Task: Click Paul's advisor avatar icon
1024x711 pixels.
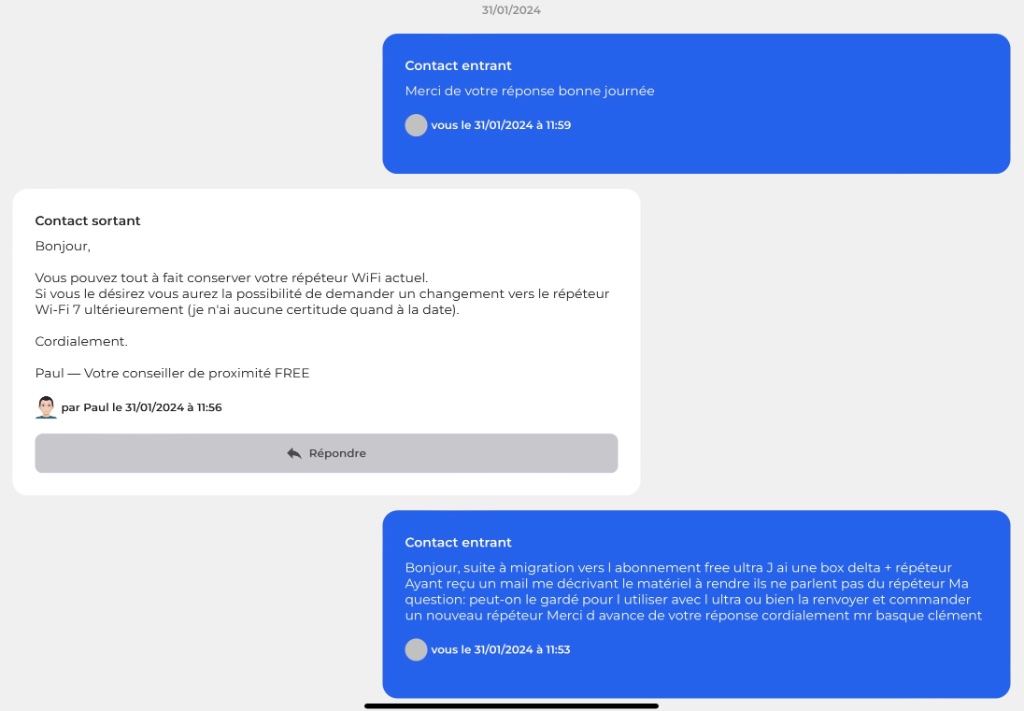Action: tap(46, 407)
